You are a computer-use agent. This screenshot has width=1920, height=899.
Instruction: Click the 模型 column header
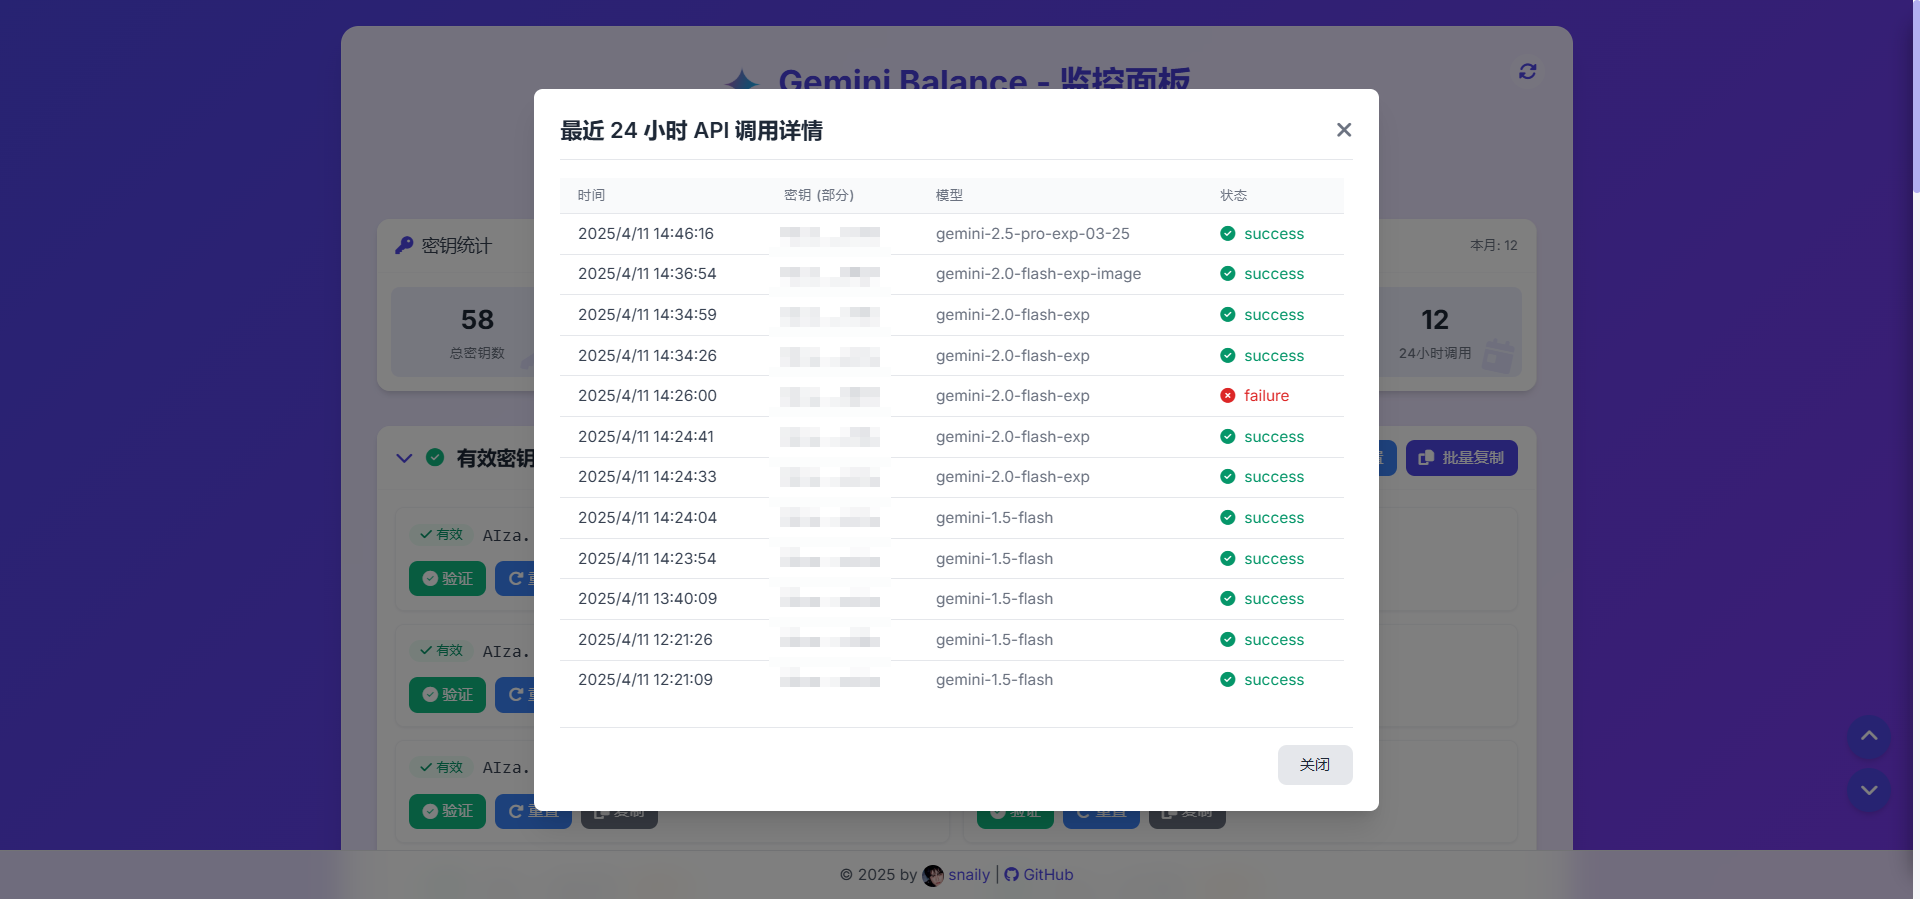pos(949,196)
